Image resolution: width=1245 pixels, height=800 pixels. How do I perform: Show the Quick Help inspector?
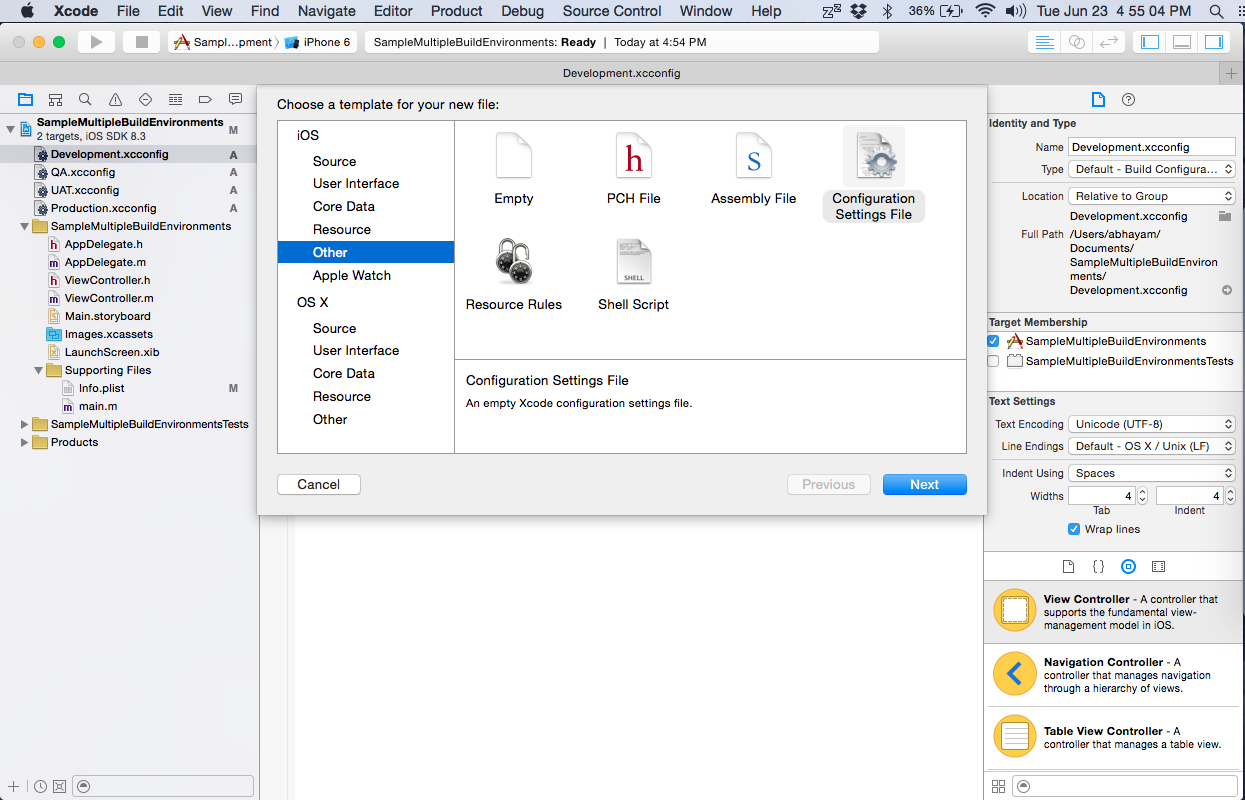(x=1129, y=99)
